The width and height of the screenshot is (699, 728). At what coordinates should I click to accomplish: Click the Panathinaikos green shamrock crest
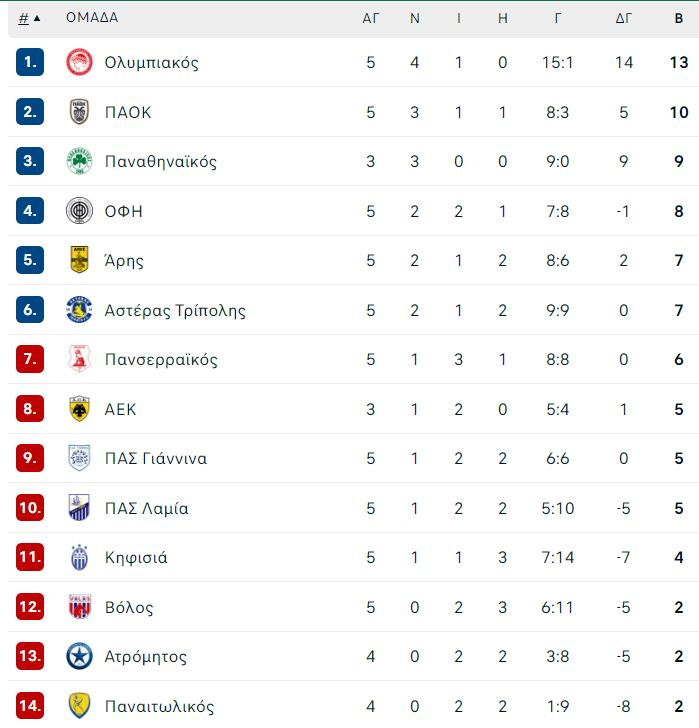[79, 161]
